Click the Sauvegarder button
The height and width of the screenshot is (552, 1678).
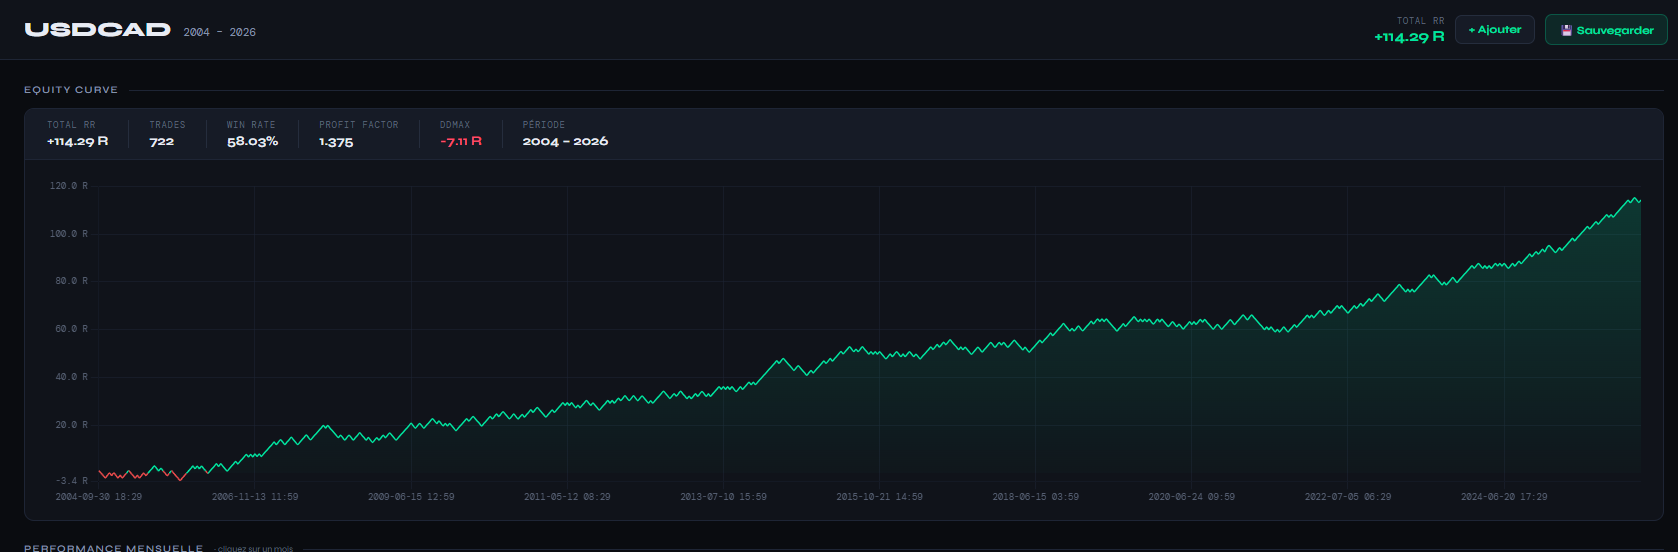tap(1606, 30)
